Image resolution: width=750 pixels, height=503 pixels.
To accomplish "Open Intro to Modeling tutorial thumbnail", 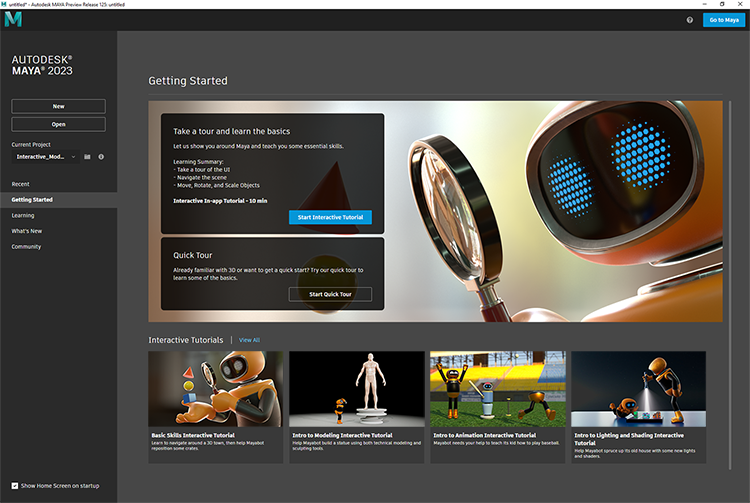I will 356,389.
